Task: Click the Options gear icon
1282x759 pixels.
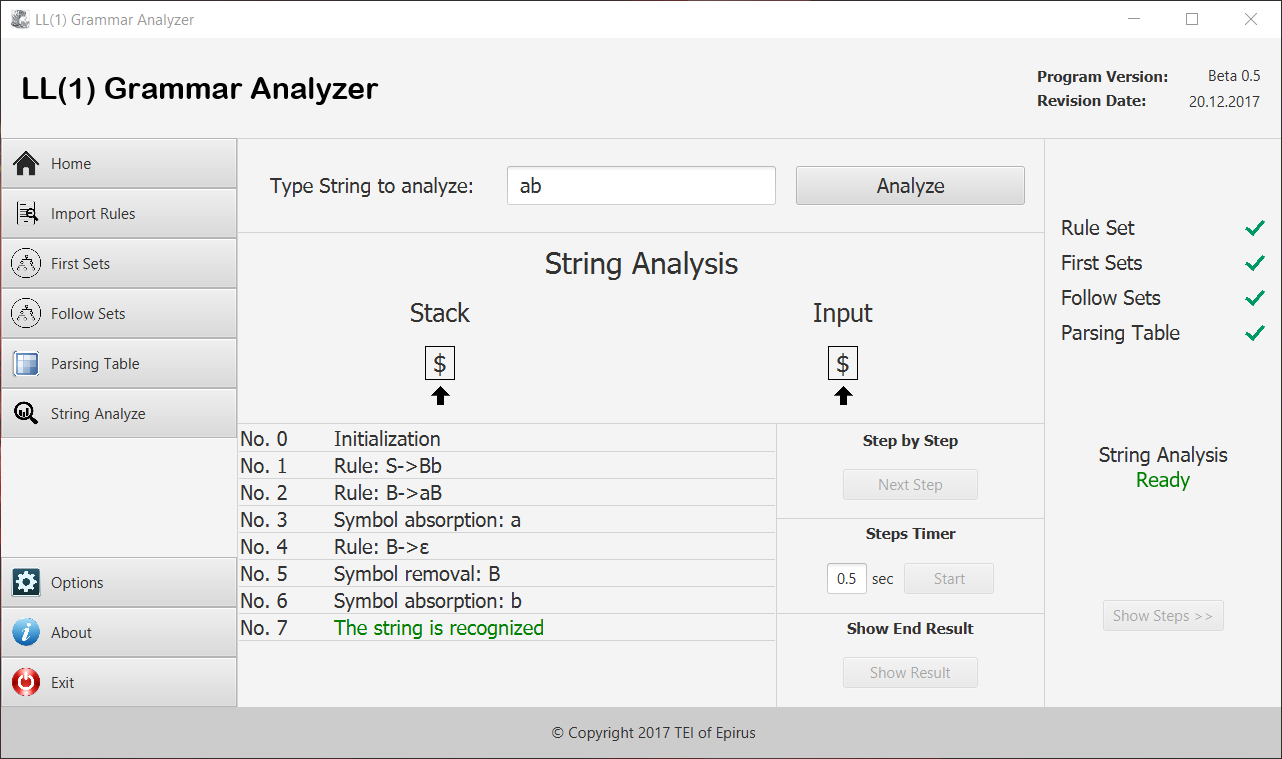Action: pos(26,582)
